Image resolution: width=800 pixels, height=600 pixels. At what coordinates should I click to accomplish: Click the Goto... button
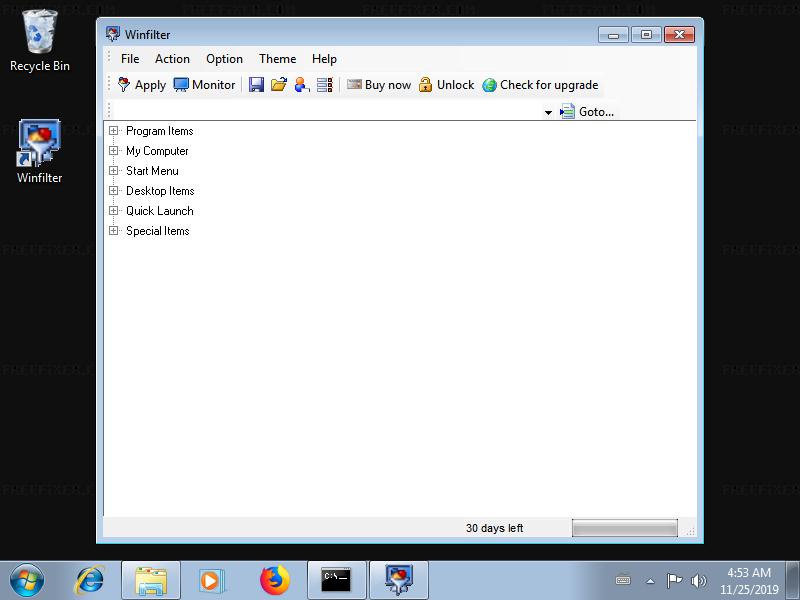coord(587,112)
